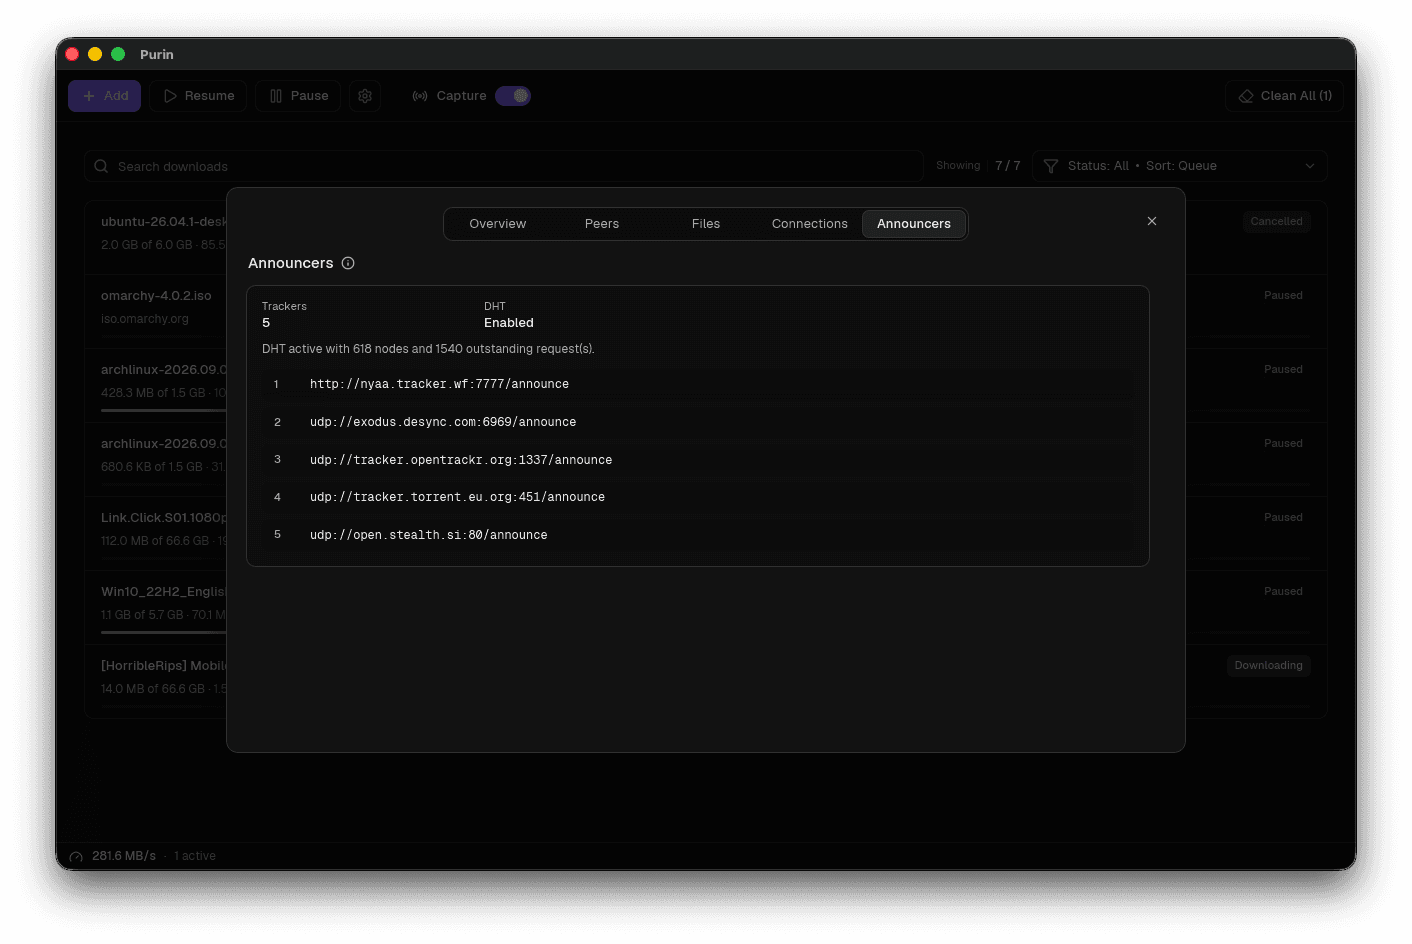1412x944 pixels.
Task: Click the Capture broadcast icon
Action: 420,96
